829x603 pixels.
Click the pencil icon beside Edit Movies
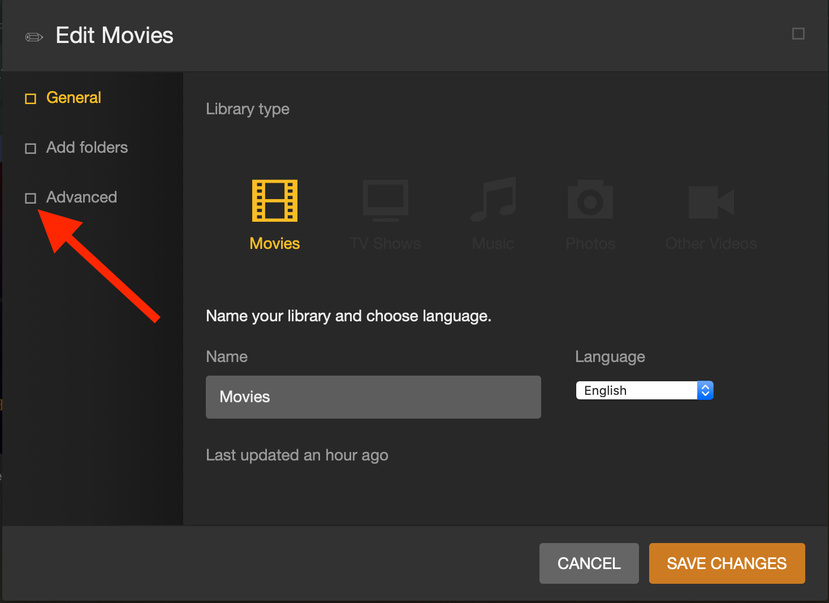pos(34,37)
